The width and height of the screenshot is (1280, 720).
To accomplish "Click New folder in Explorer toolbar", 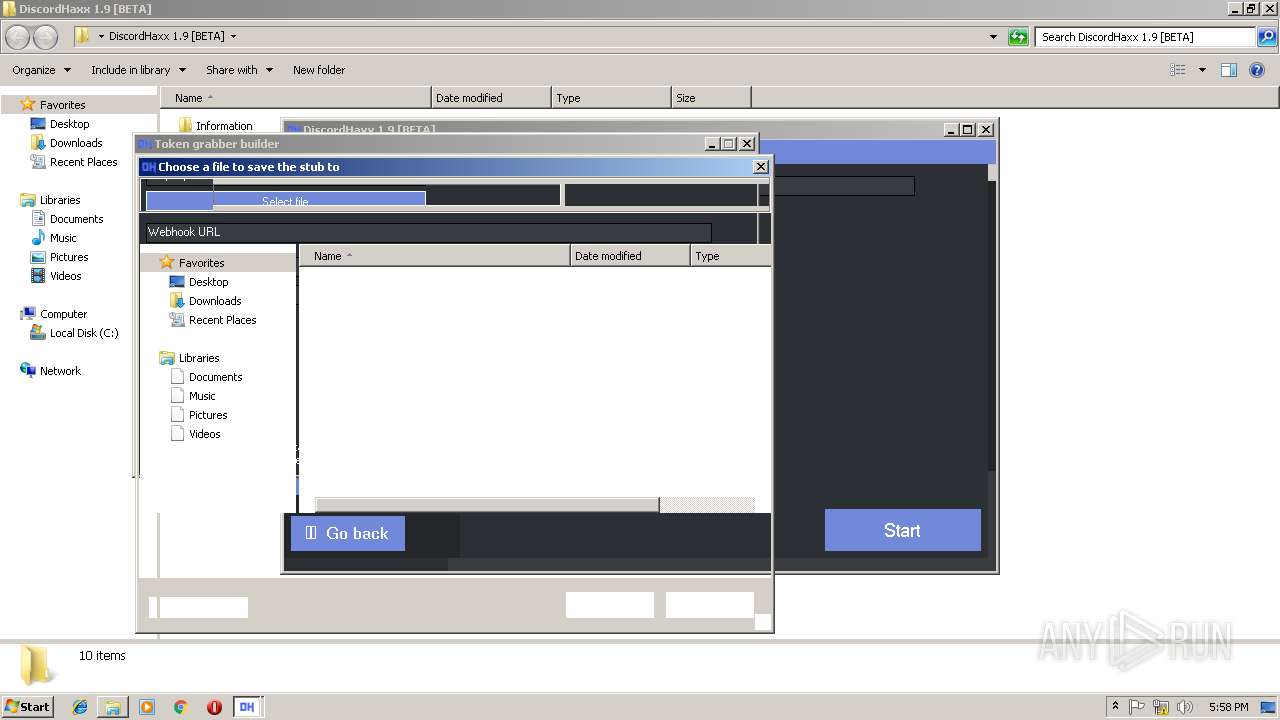I will click(319, 70).
